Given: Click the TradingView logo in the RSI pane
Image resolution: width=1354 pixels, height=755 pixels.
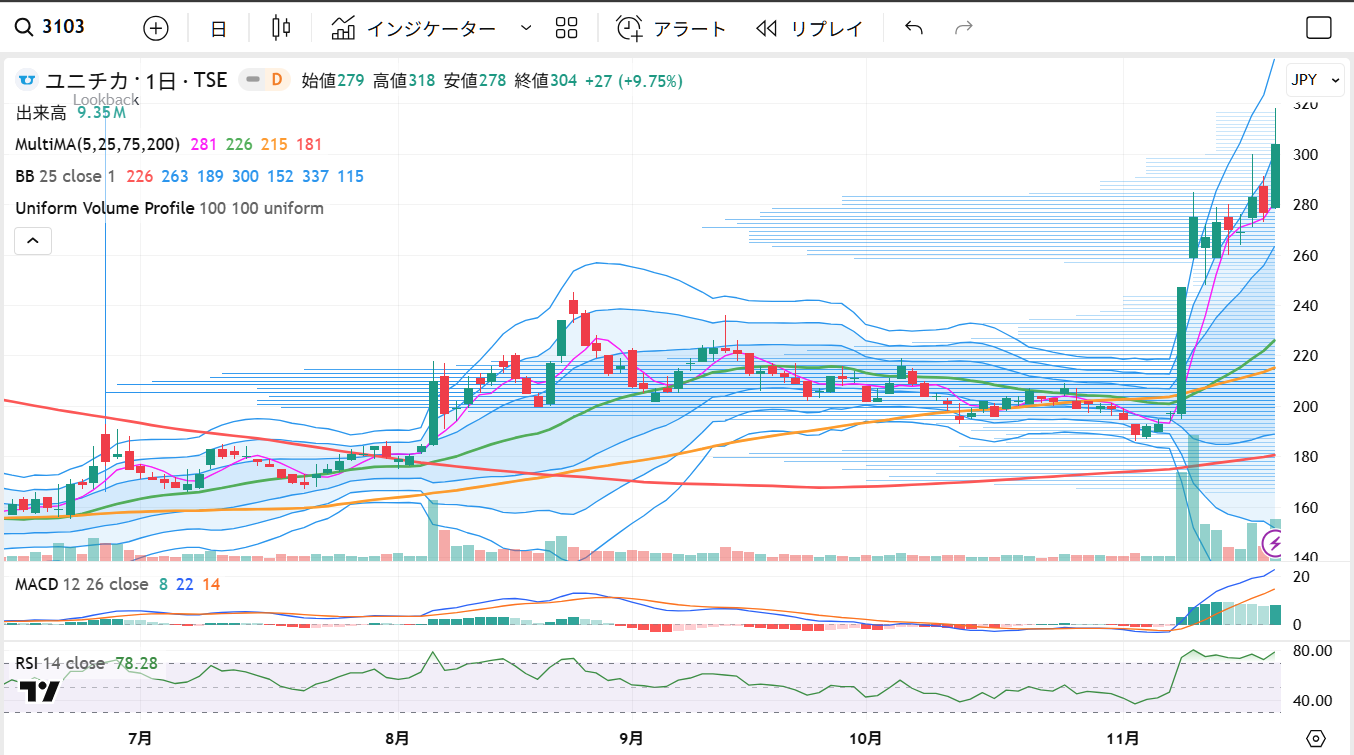Looking at the screenshot, I should click(40, 691).
